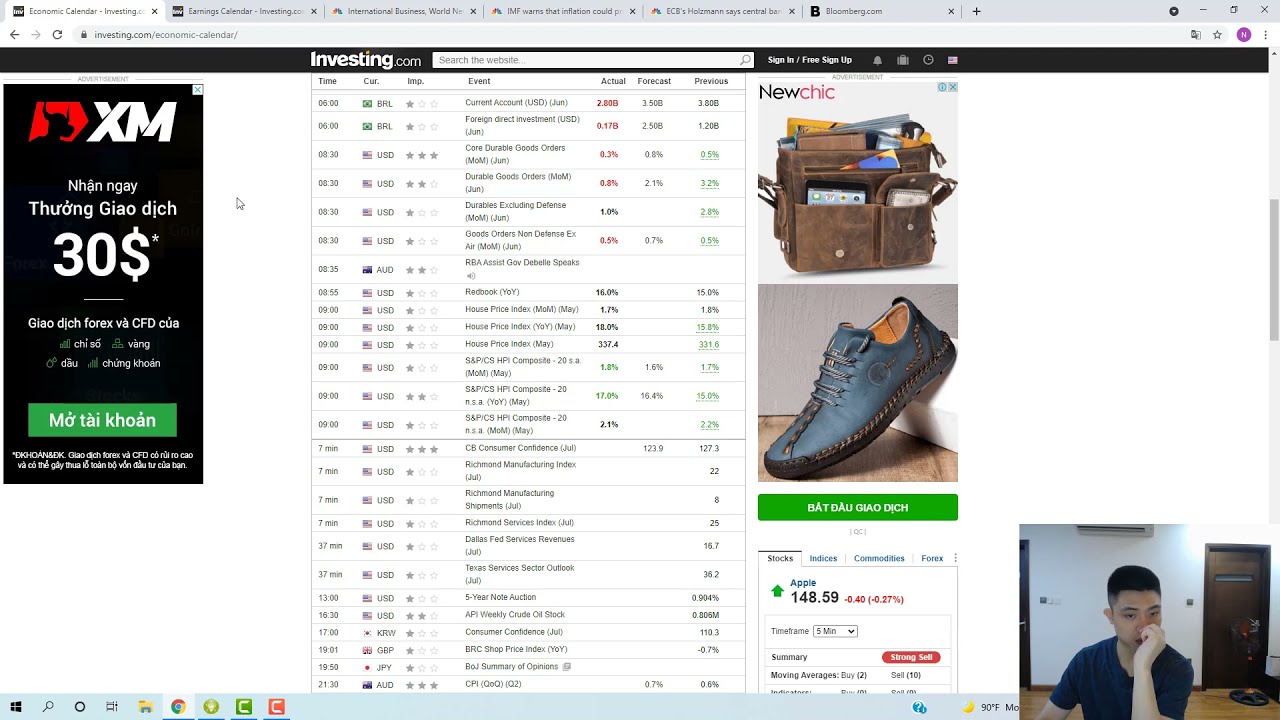This screenshot has width=1280, height=720.
Task: Click in the website search field
Action: (585, 60)
